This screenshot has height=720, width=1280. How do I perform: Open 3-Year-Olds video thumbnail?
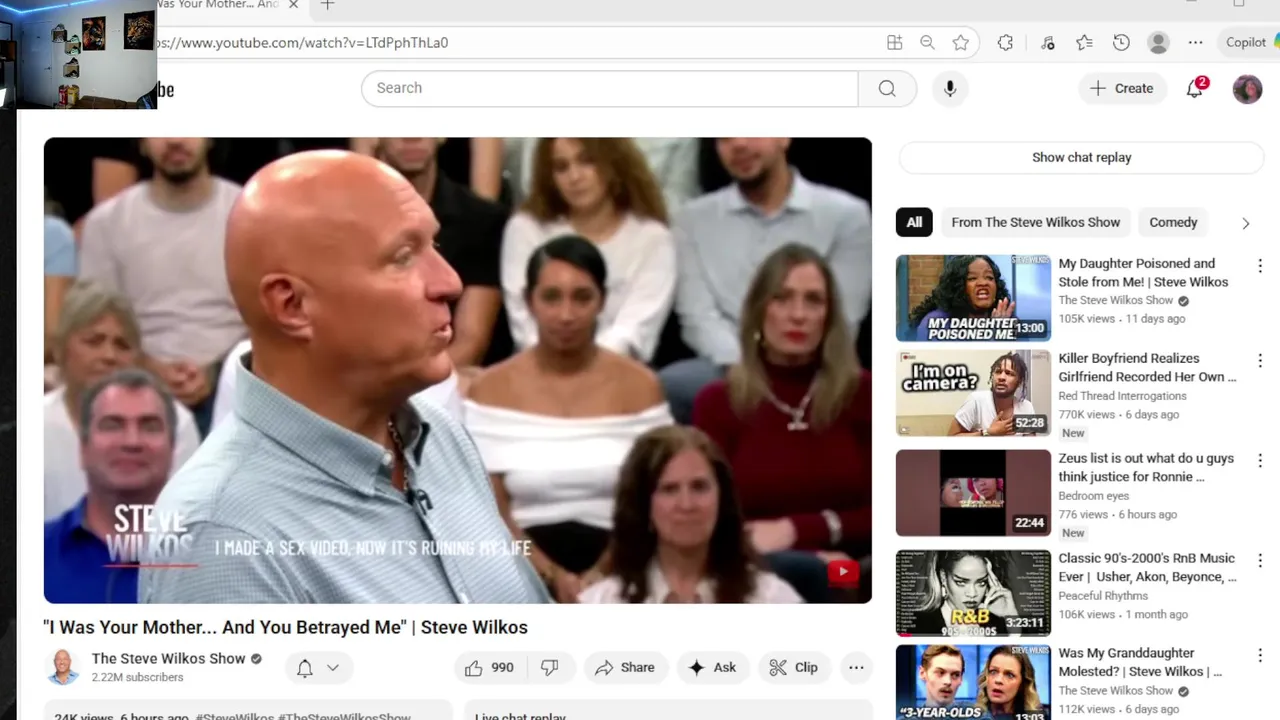point(973,683)
